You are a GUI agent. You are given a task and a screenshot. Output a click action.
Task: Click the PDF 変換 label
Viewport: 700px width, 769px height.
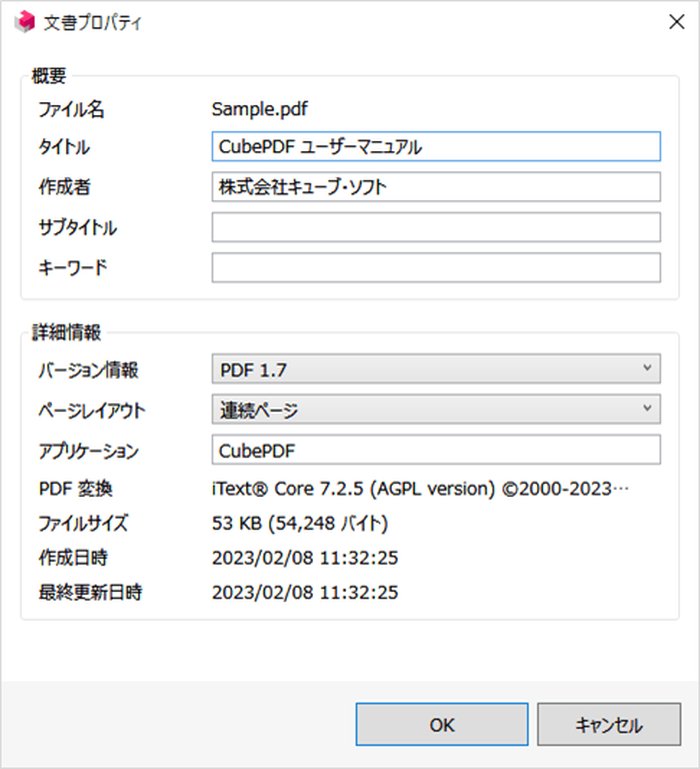(76, 488)
